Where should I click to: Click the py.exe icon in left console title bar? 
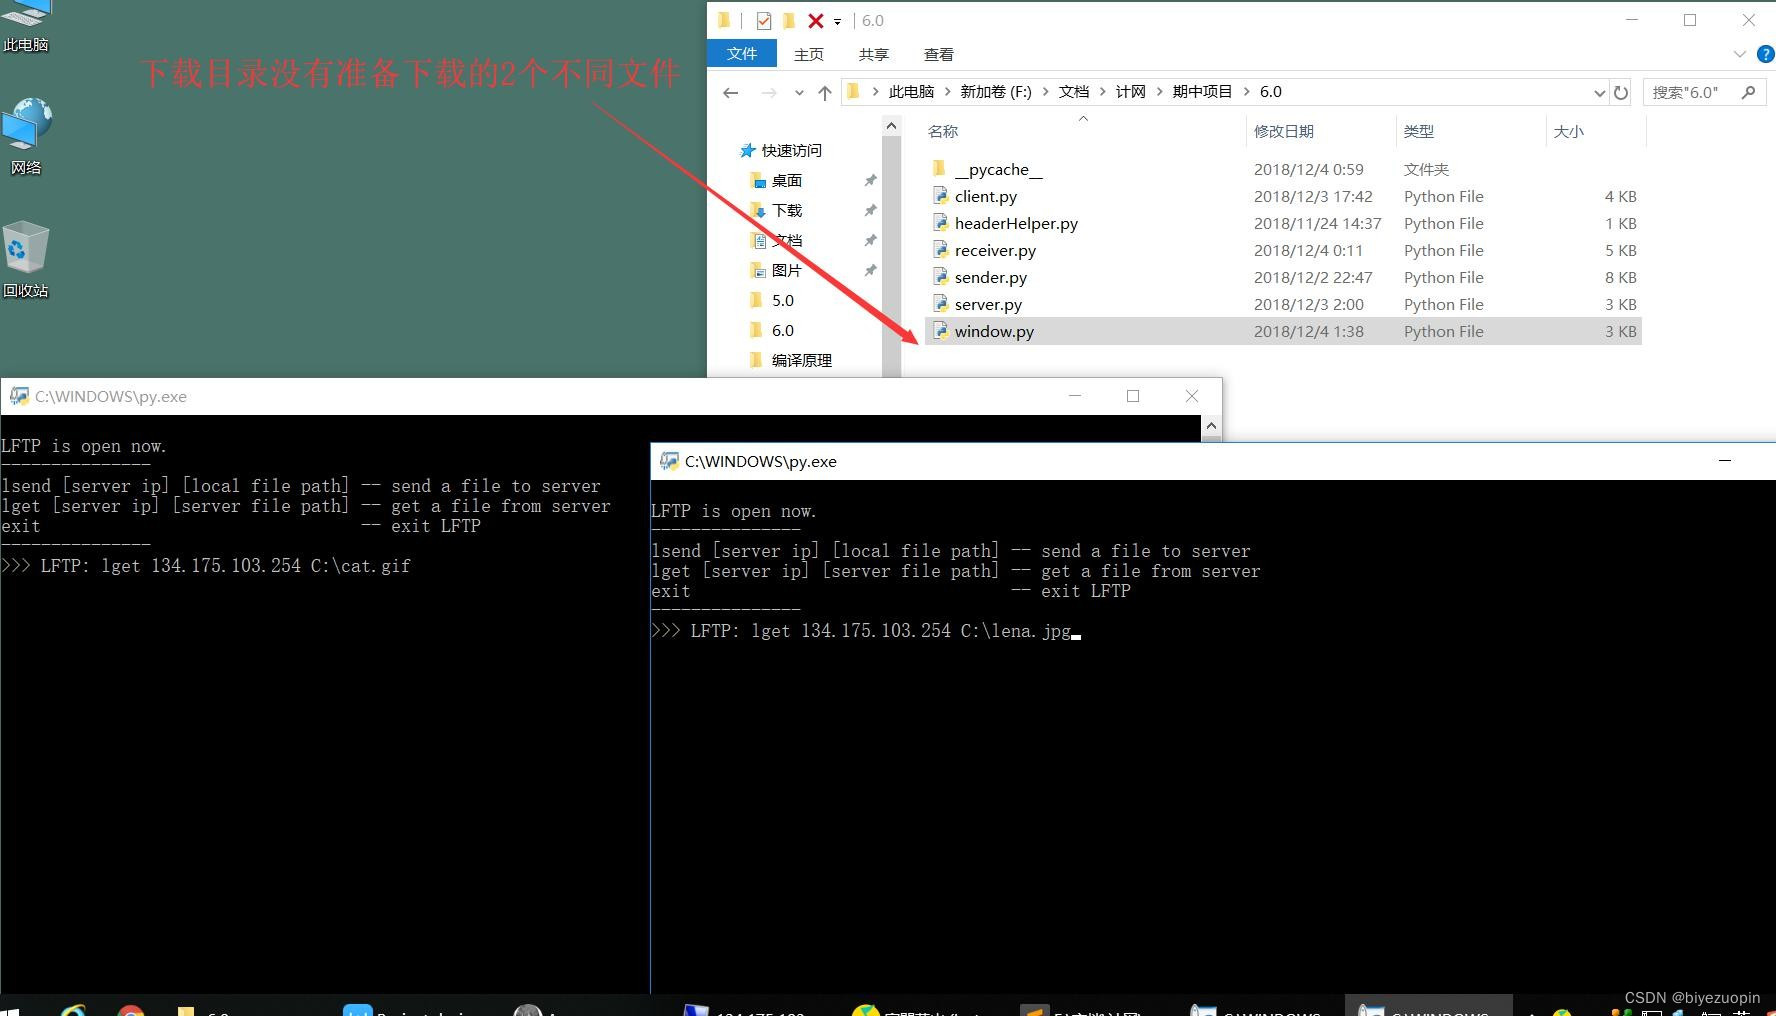(19, 396)
